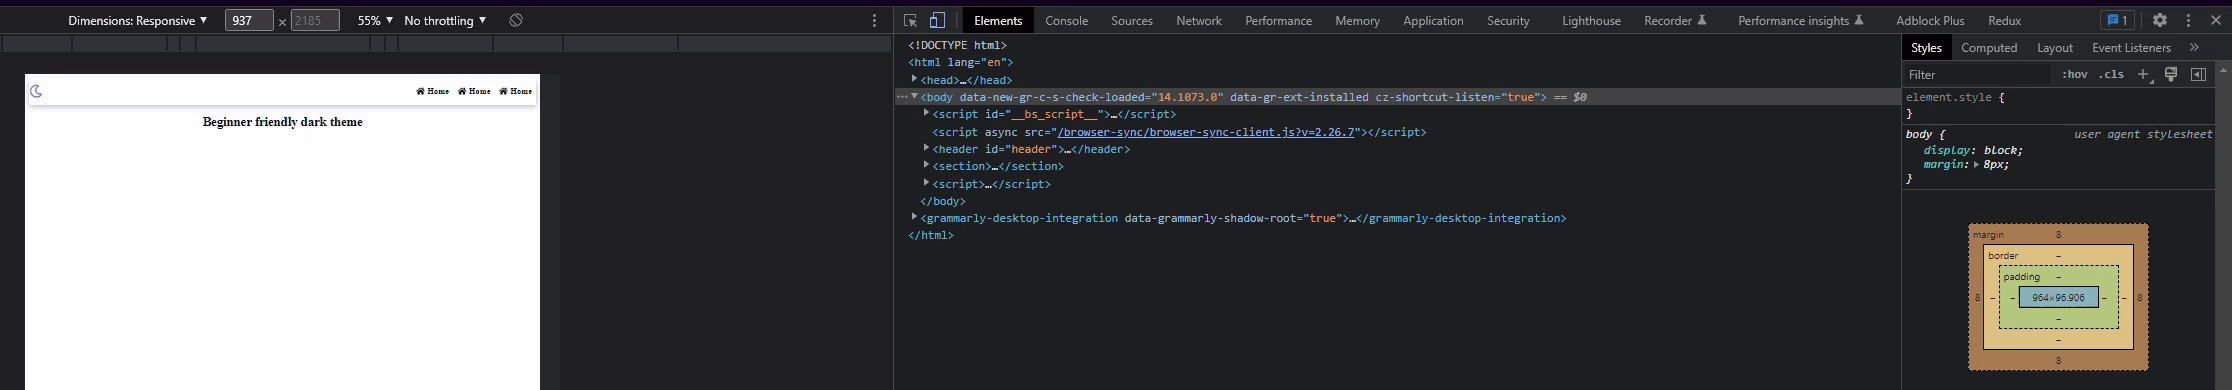The height and width of the screenshot is (390, 2232).
Task: Open the No throttling dropdown
Action: [x=445, y=20]
